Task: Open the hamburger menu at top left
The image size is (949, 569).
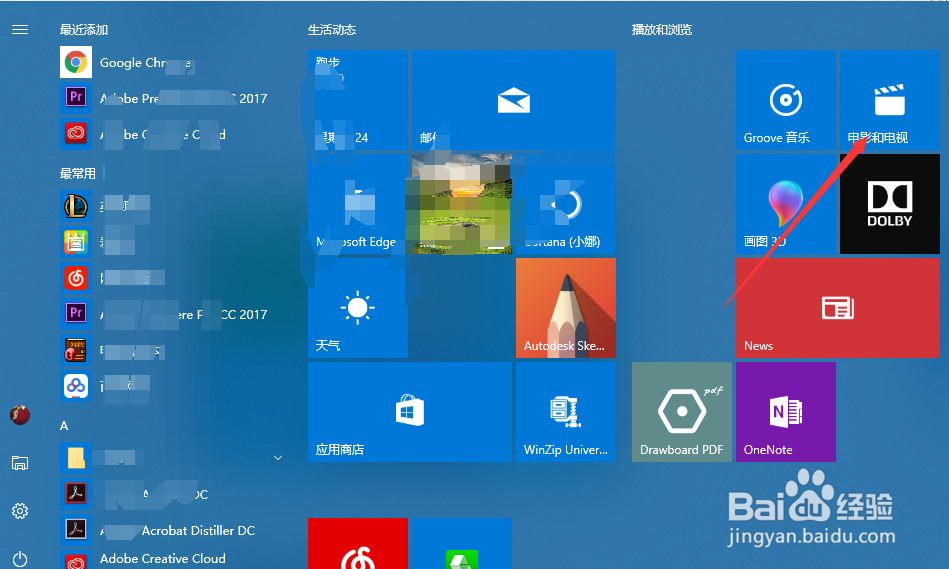Action: point(20,30)
